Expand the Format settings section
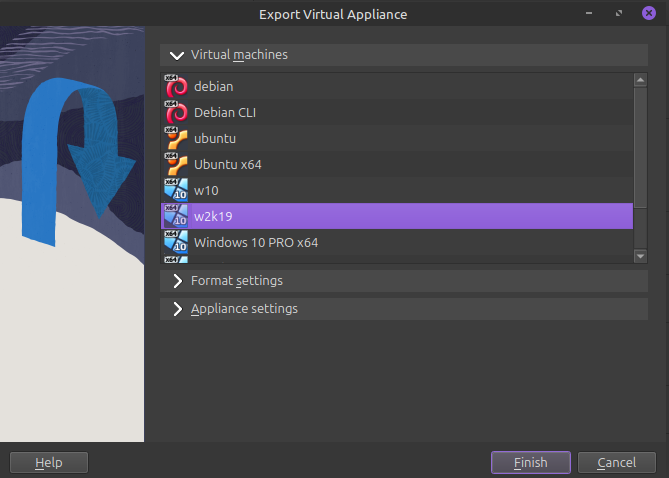This screenshot has width=669, height=478. point(178,281)
